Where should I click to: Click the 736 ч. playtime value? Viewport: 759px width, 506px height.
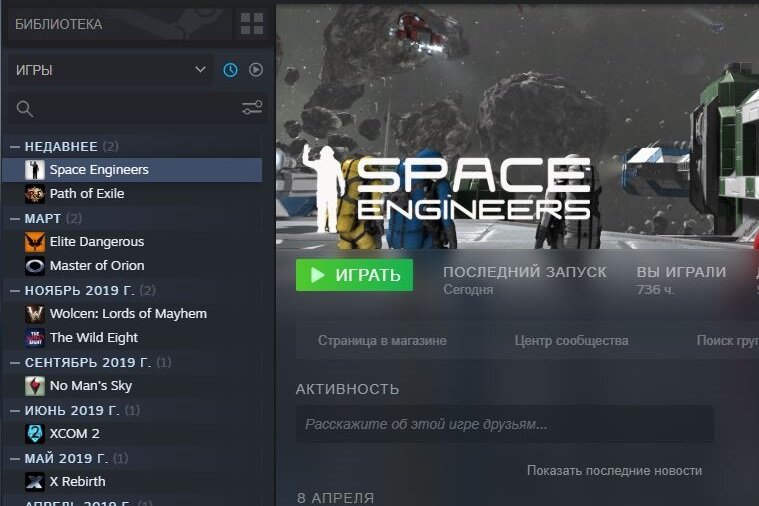(x=655, y=290)
